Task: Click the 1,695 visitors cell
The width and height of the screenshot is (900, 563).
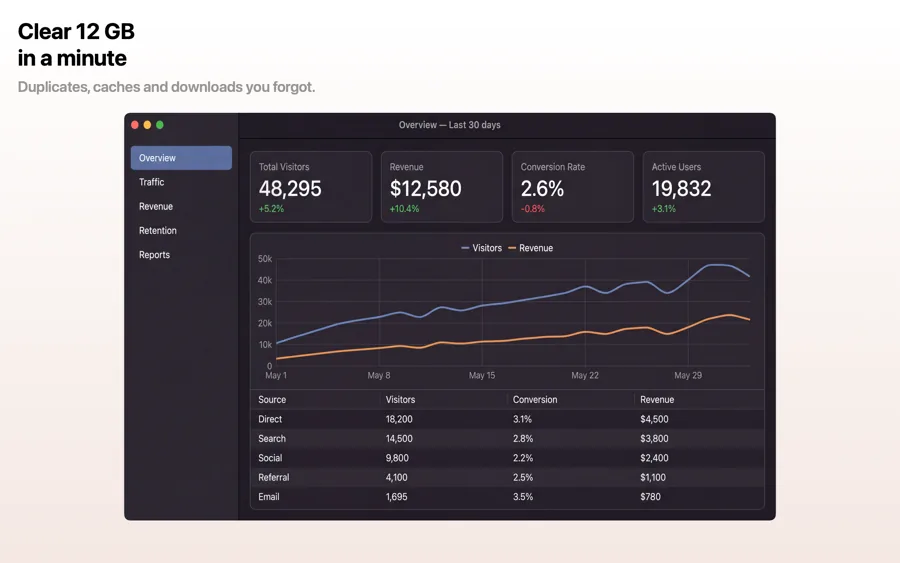Action: pos(396,497)
